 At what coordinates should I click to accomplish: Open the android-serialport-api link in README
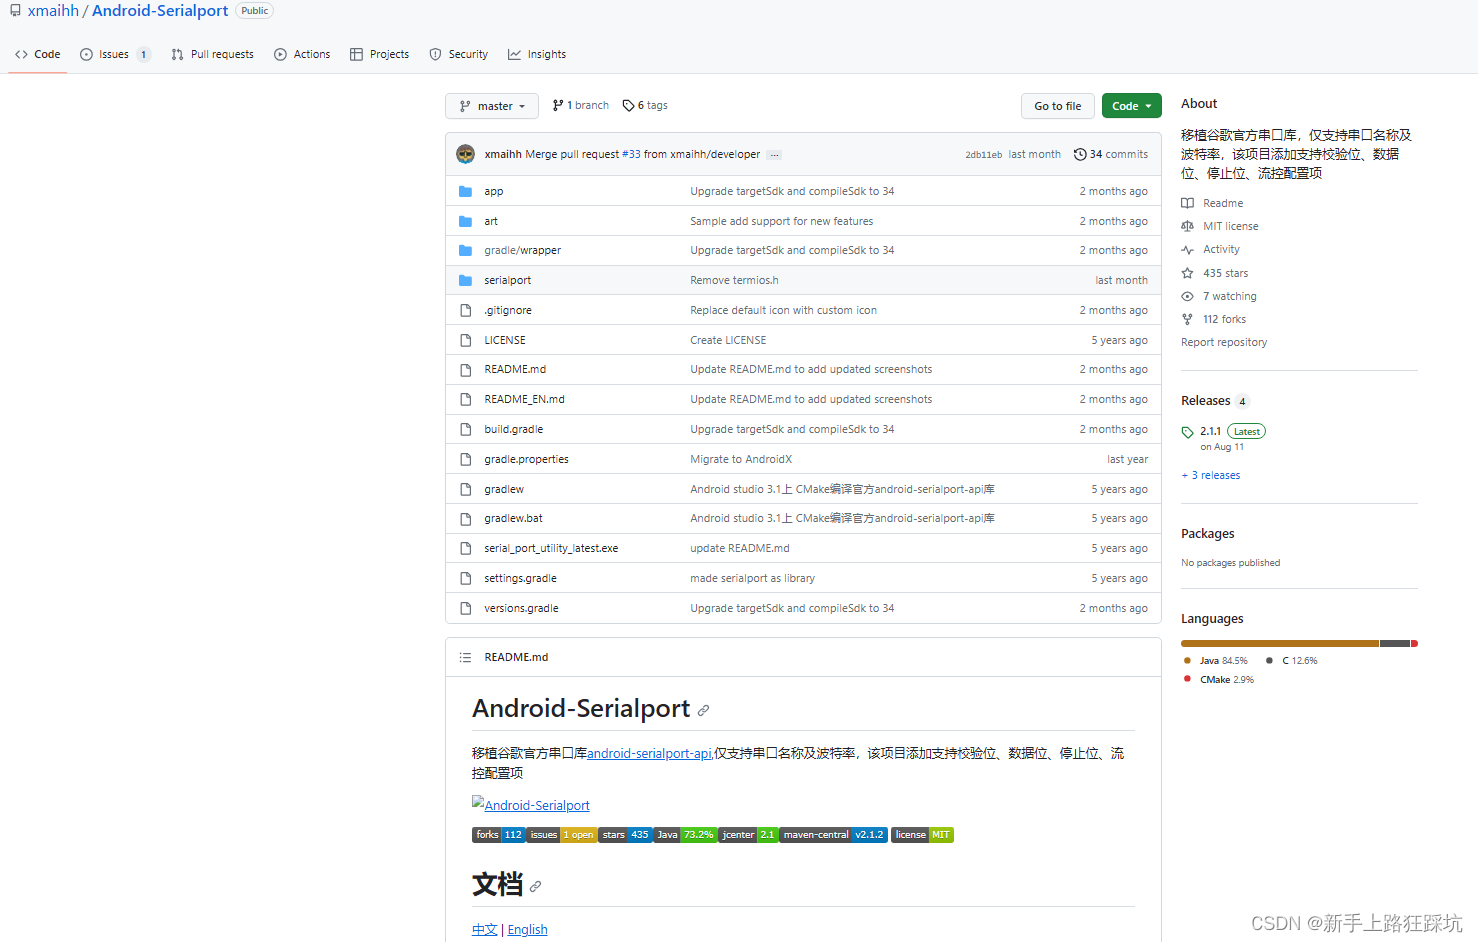(x=649, y=753)
